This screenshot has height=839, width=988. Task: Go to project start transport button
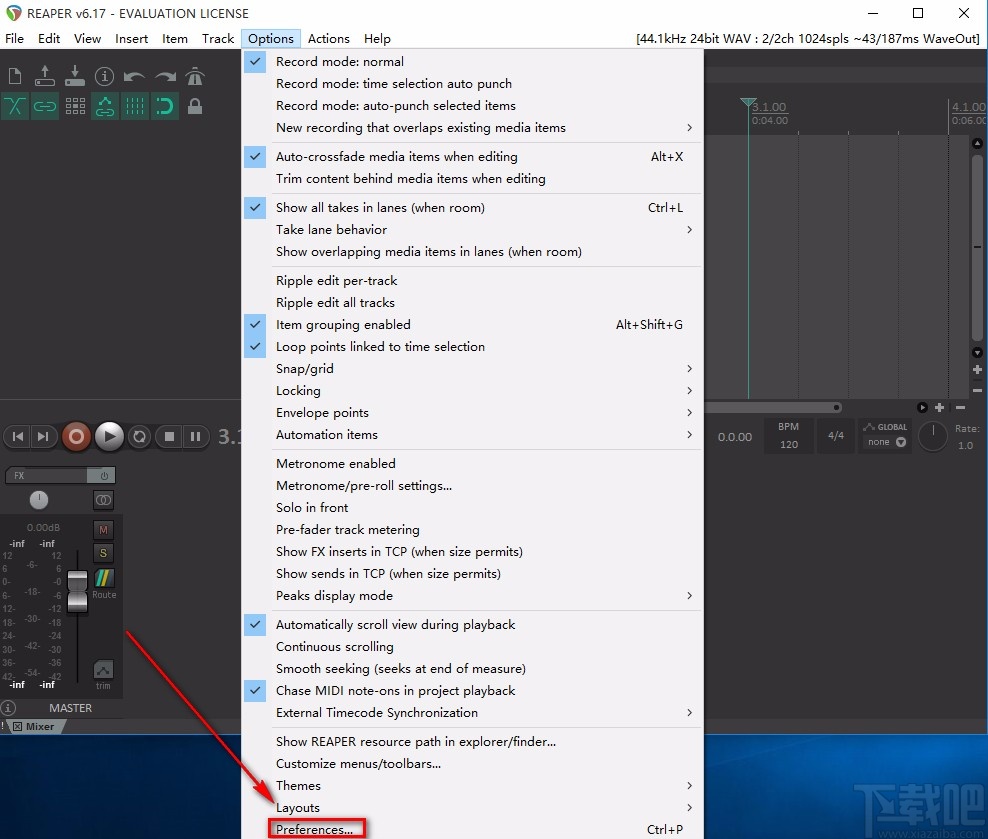tap(18, 437)
